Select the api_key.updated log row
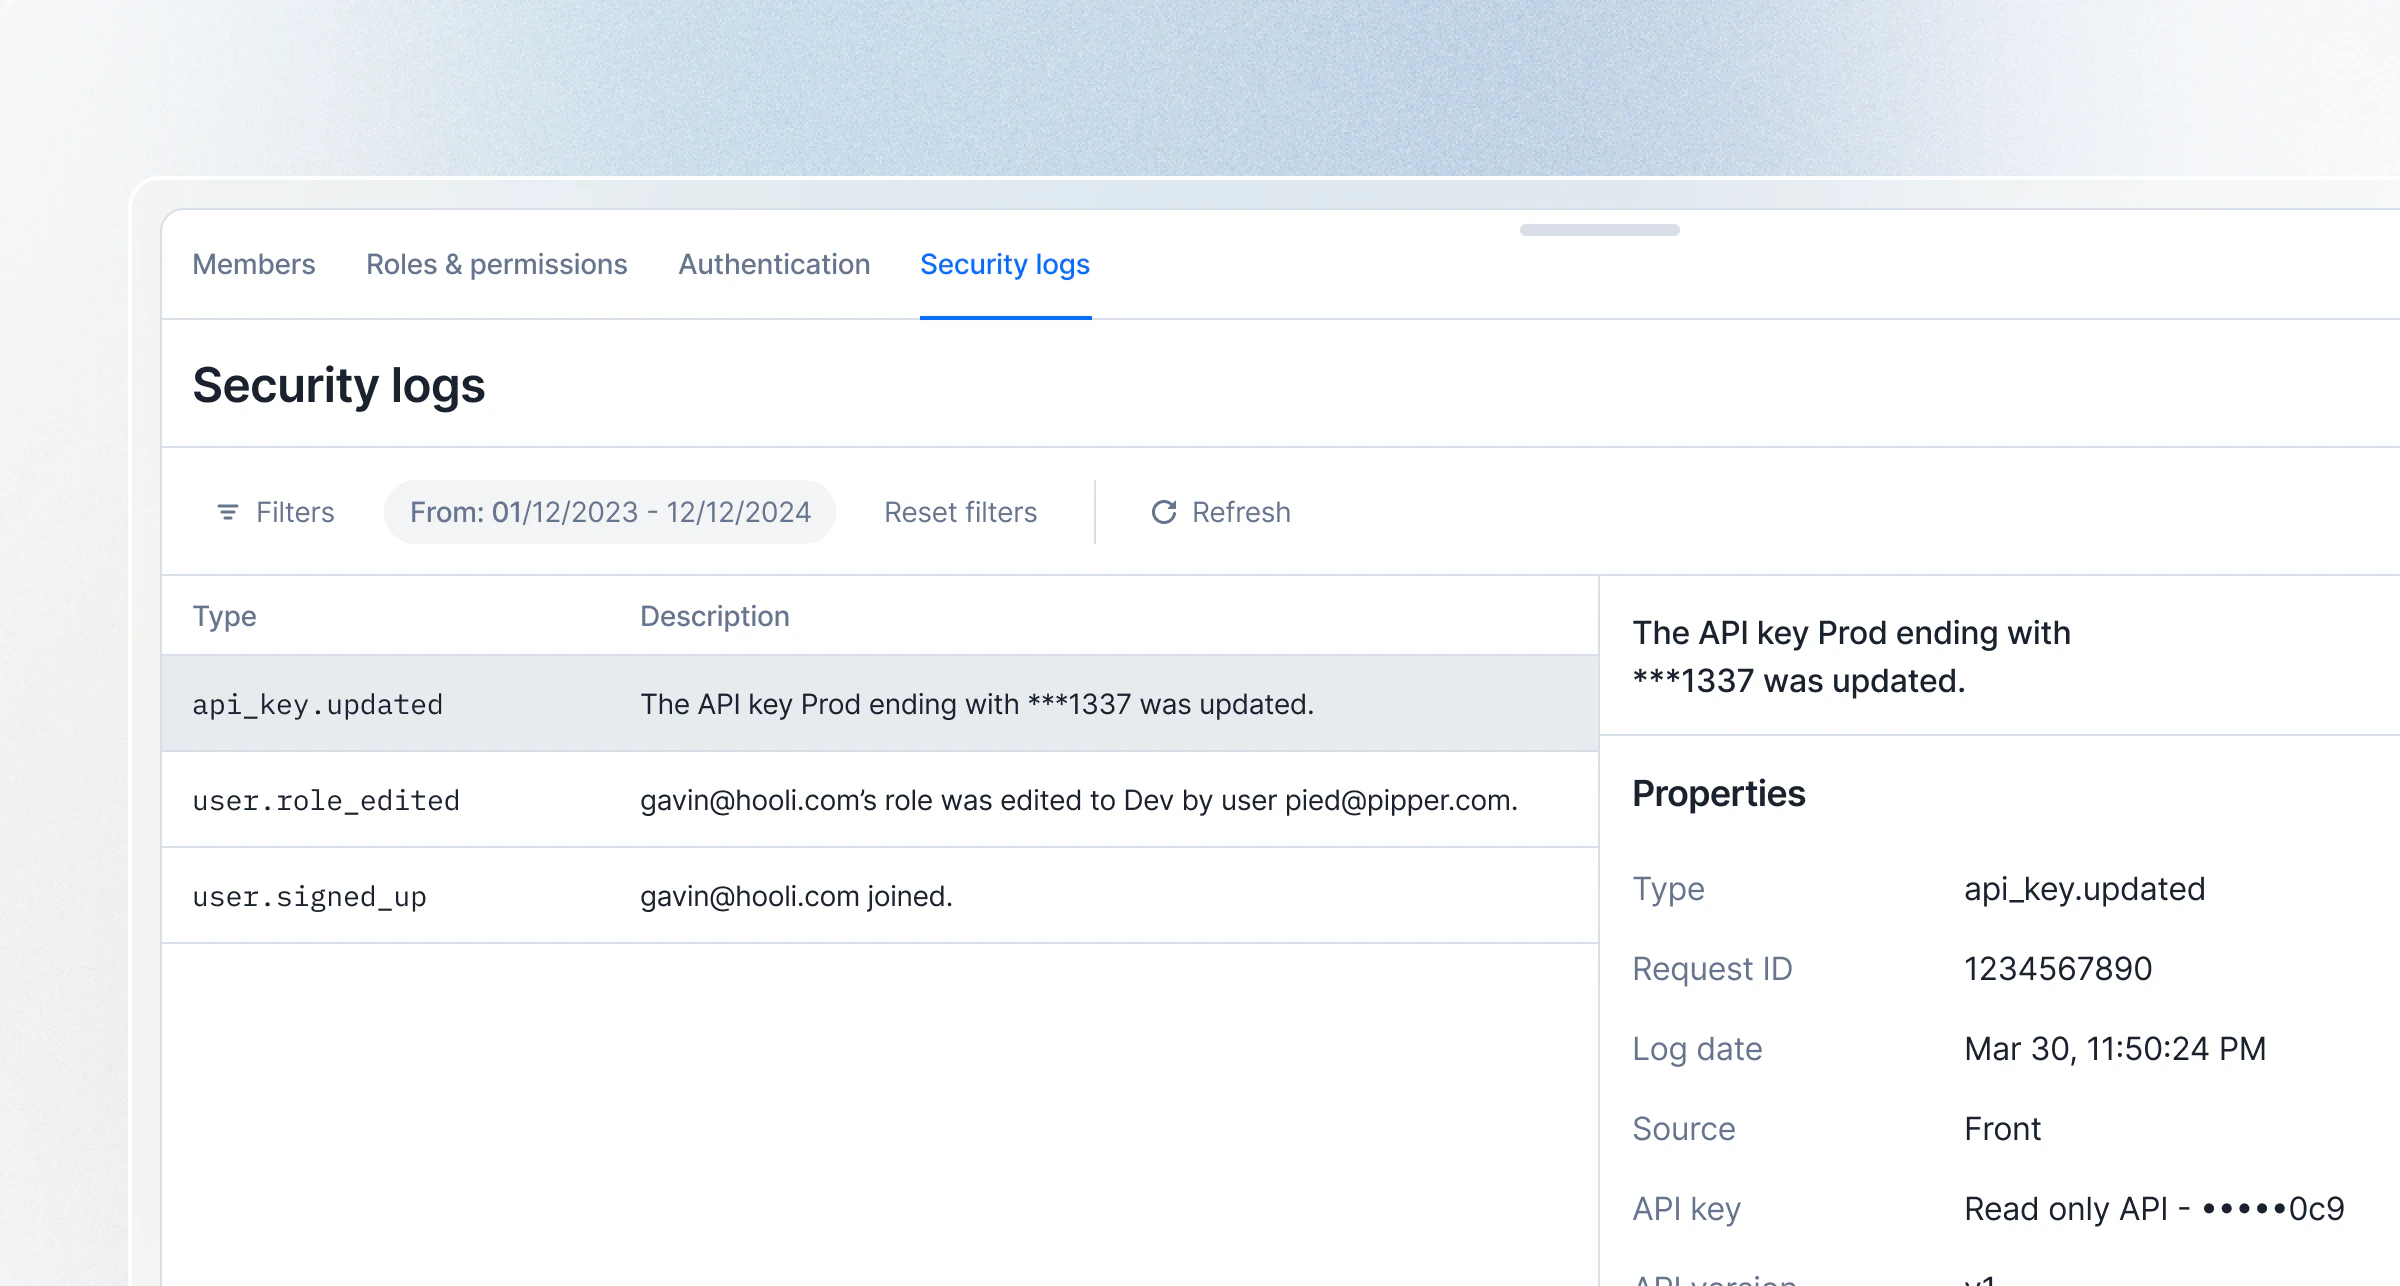This screenshot has width=2400, height=1286. (x=880, y=704)
